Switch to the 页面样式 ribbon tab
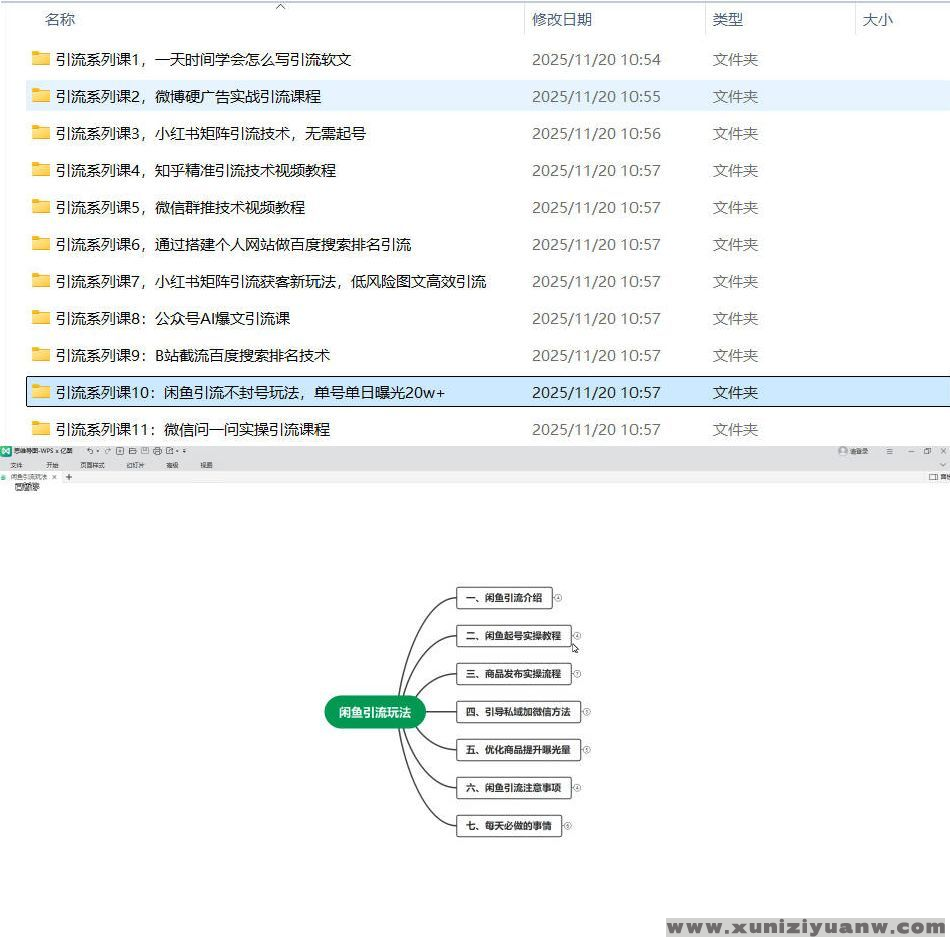The height and width of the screenshot is (942, 950). pos(92,465)
